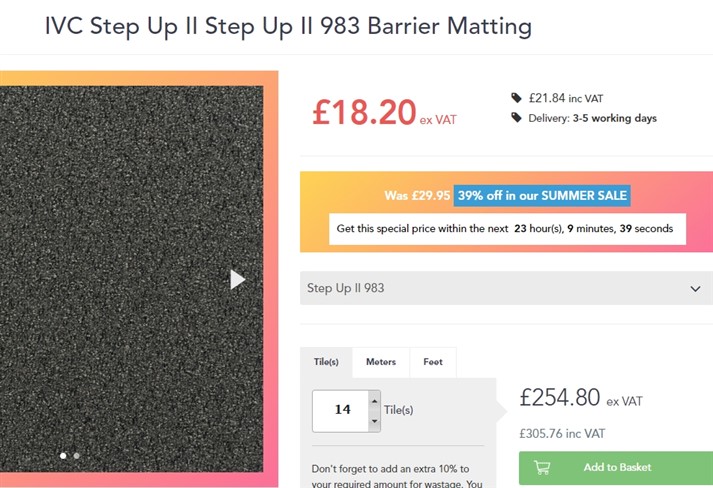Screen dimensions: 713x488
Task: Switch to the Tile(s) tab
Action: [326, 362]
